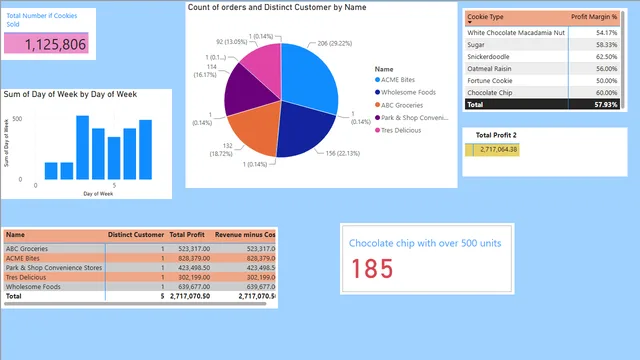Image resolution: width=640 pixels, height=360 pixels.
Task: Click the Wholesome Foods table row name
Action: pyautogui.click(x=33, y=287)
